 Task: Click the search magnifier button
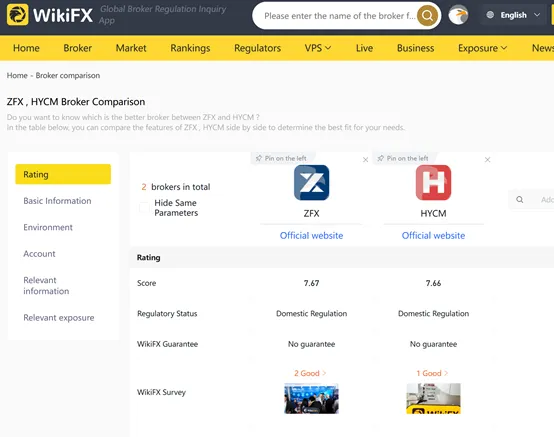[427, 16]
